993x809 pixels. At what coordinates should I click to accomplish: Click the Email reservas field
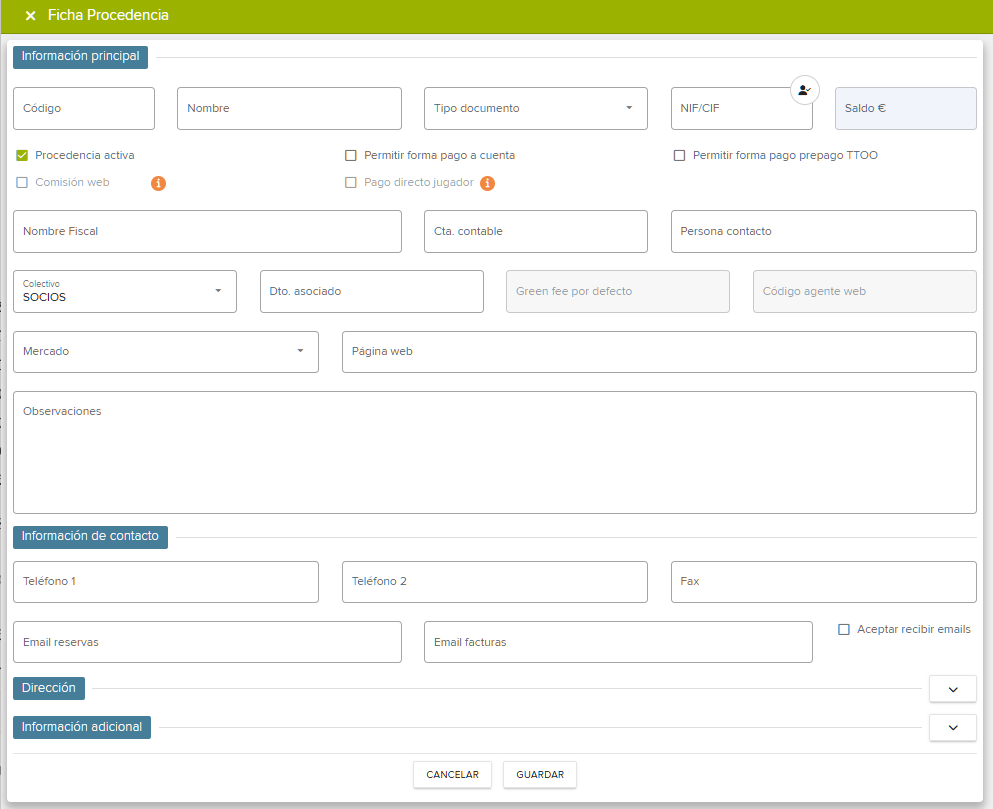[207, 642]
